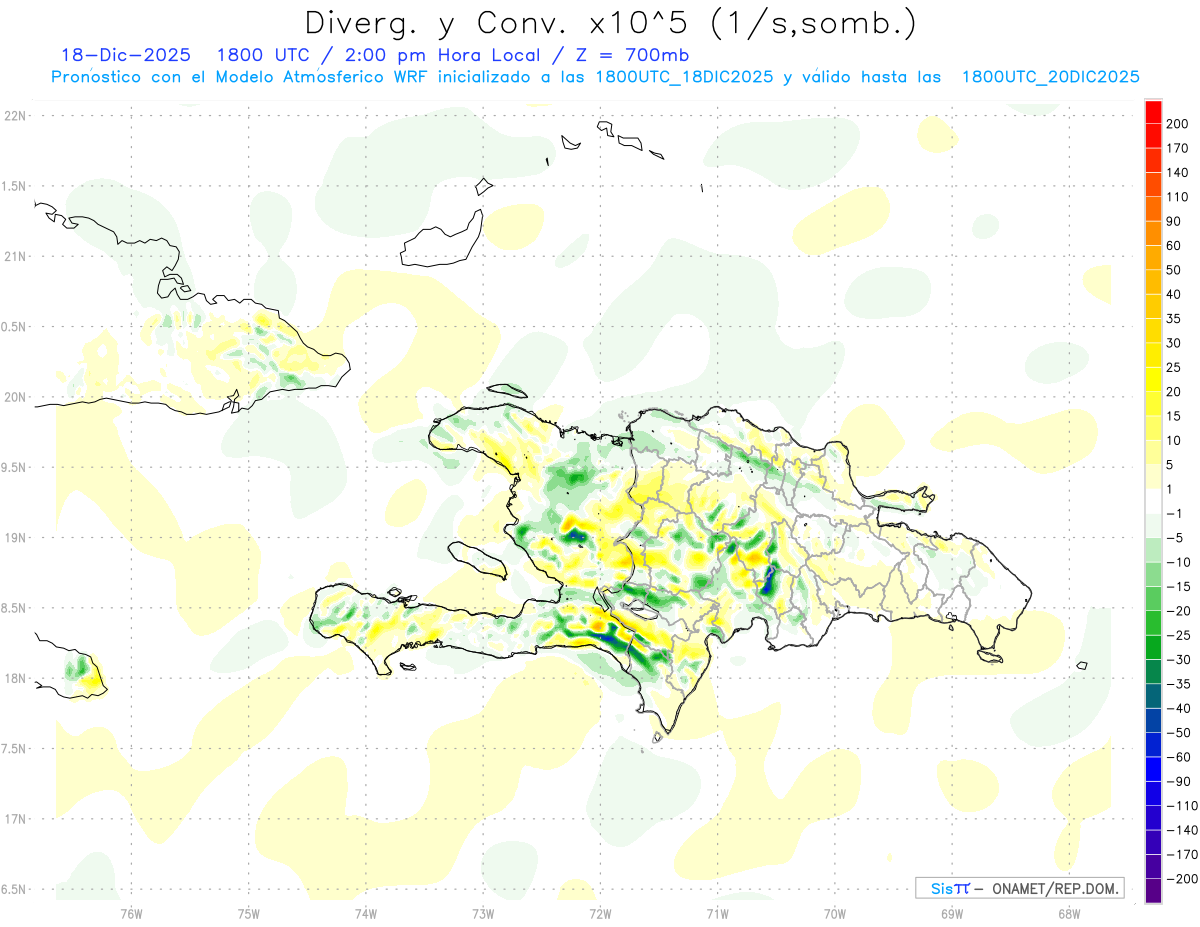Click the colorbar value '200' at top
The image size is (1200, 927).
[1177, 124]
